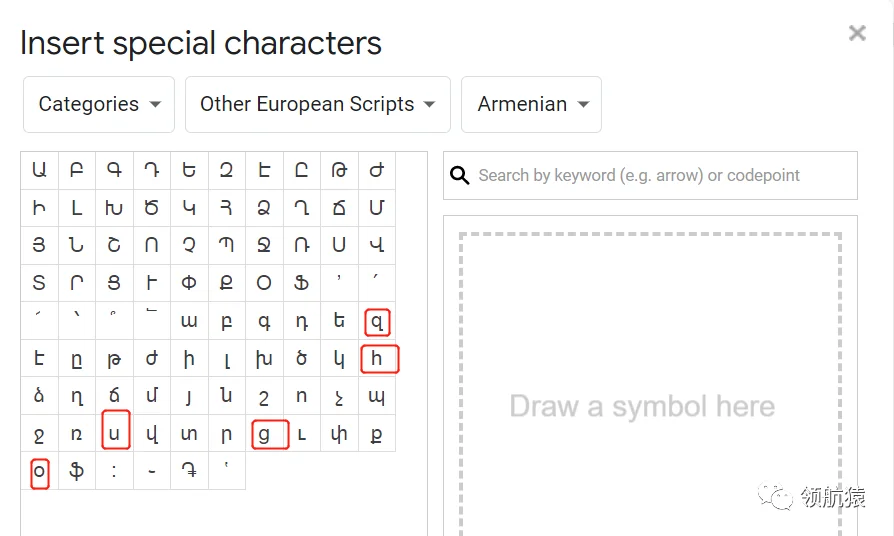Viewport: 894px width, 536px height.
Task: Insert Armenian hyphen ֊ character
Action: (152, 470)
